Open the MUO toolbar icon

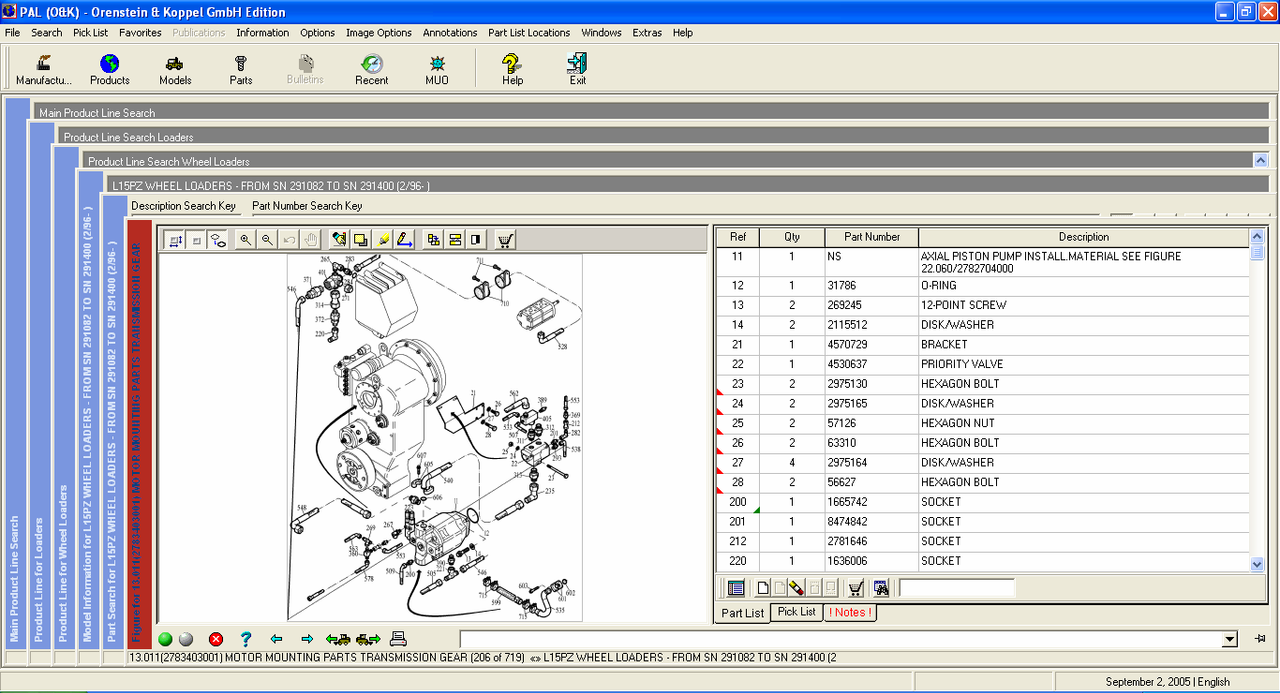[x=437, y=70]
